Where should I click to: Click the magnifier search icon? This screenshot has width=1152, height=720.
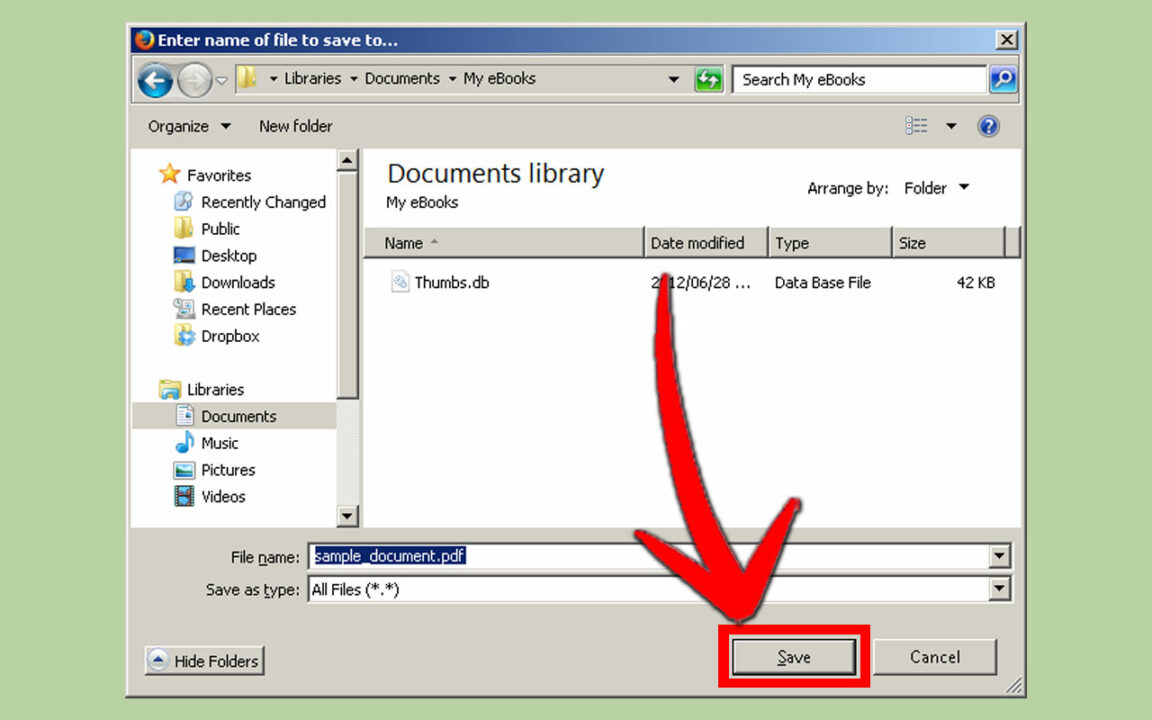click(1003, 79)
